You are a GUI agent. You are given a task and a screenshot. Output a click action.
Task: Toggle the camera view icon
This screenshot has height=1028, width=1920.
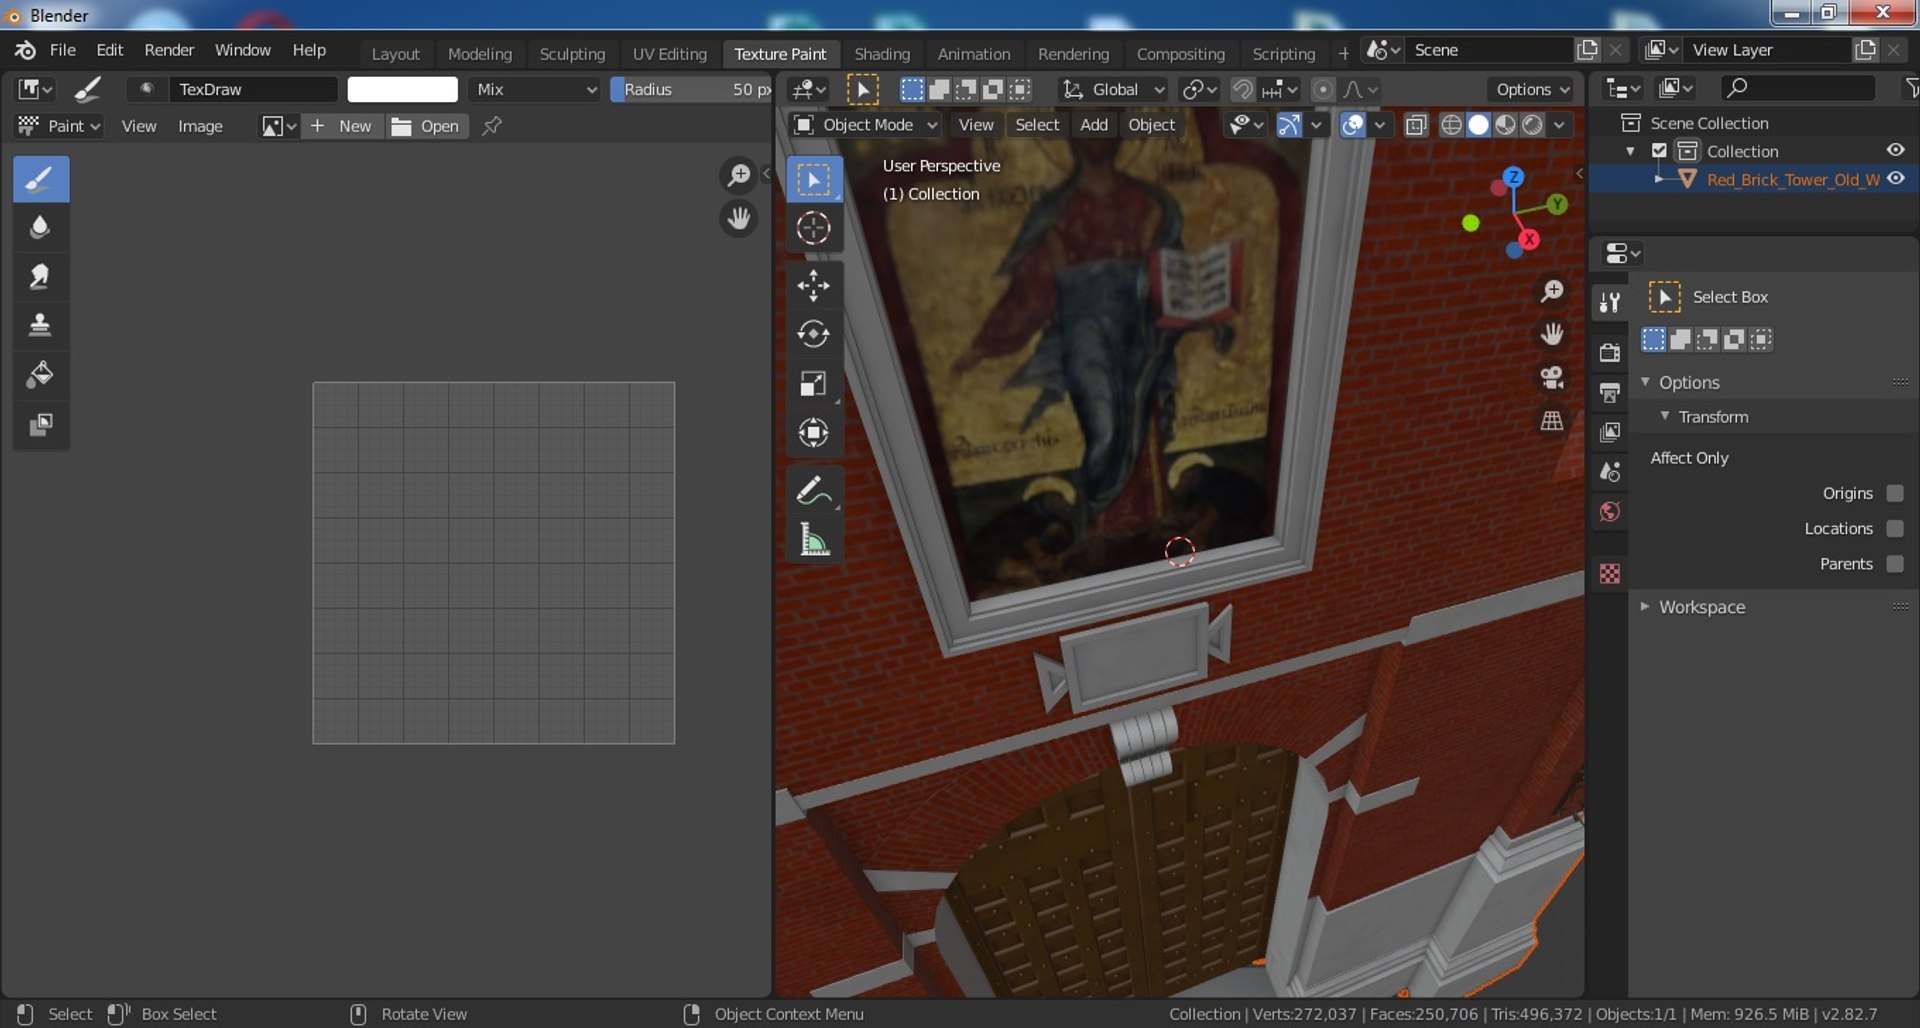pos(1552,377)
